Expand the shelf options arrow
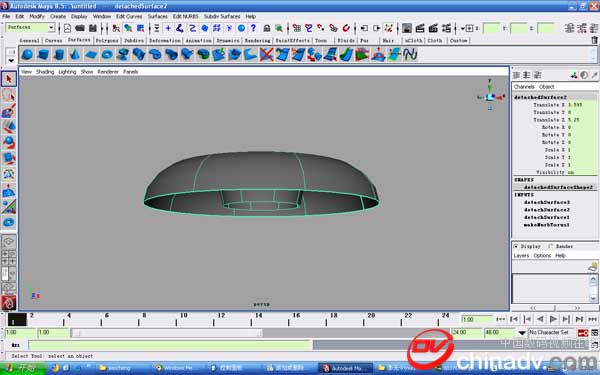The height and width of the screenshot is (375, 600). [x=11, y=61]
